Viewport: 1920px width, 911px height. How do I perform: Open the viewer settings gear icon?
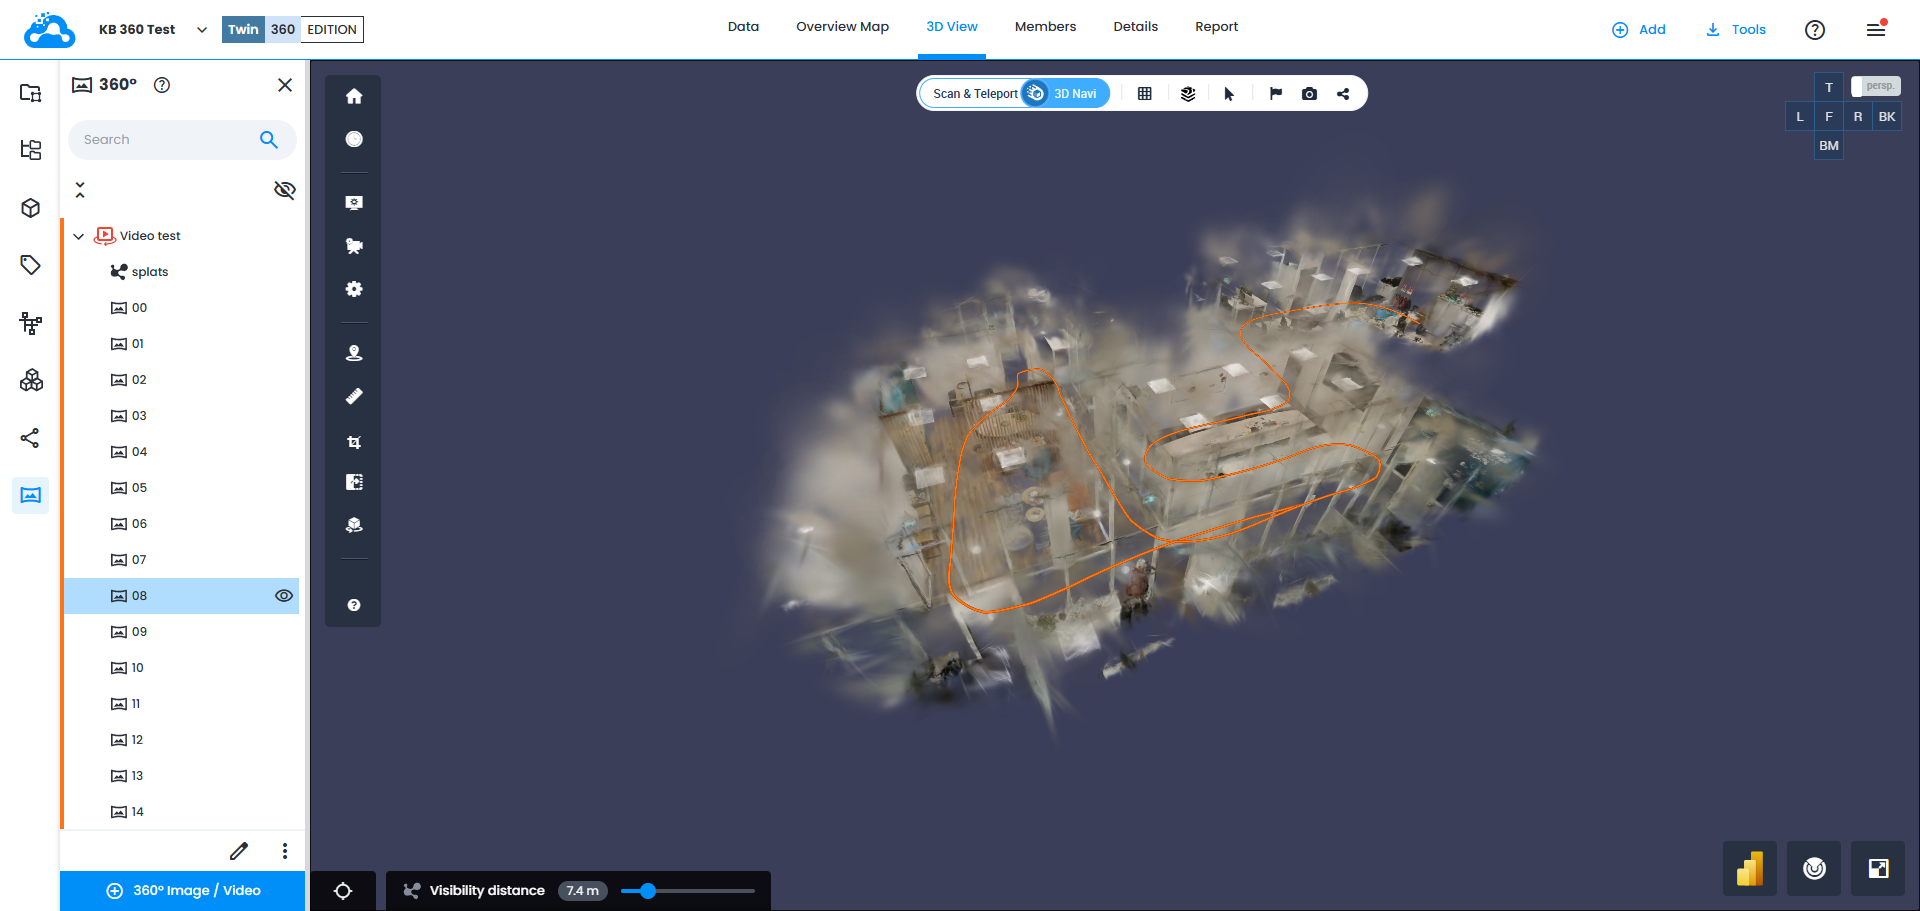click(354, 289)
